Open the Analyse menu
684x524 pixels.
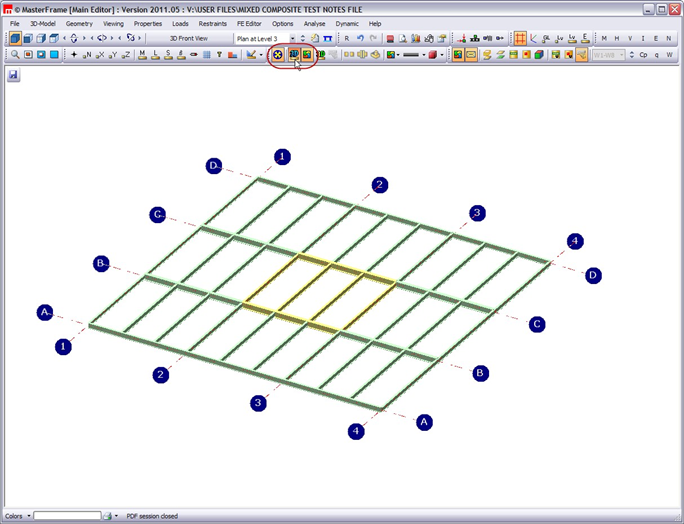click(x=315, y=23)
